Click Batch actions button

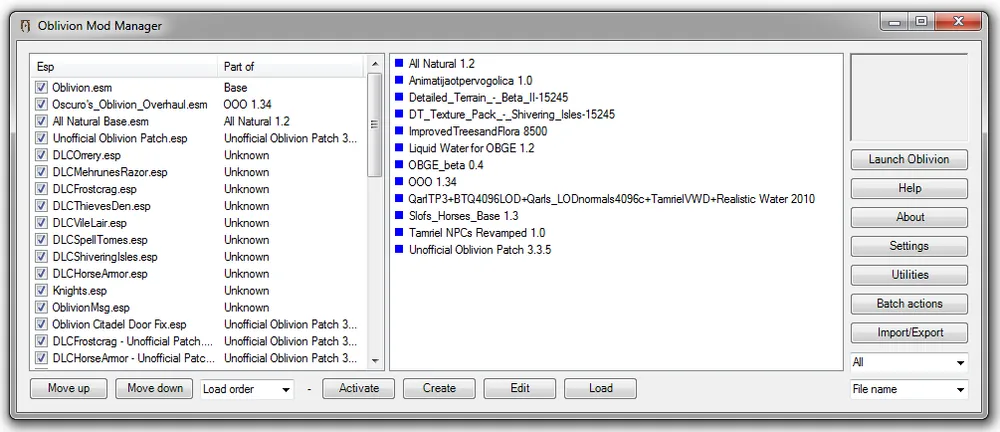click(909, 304)
